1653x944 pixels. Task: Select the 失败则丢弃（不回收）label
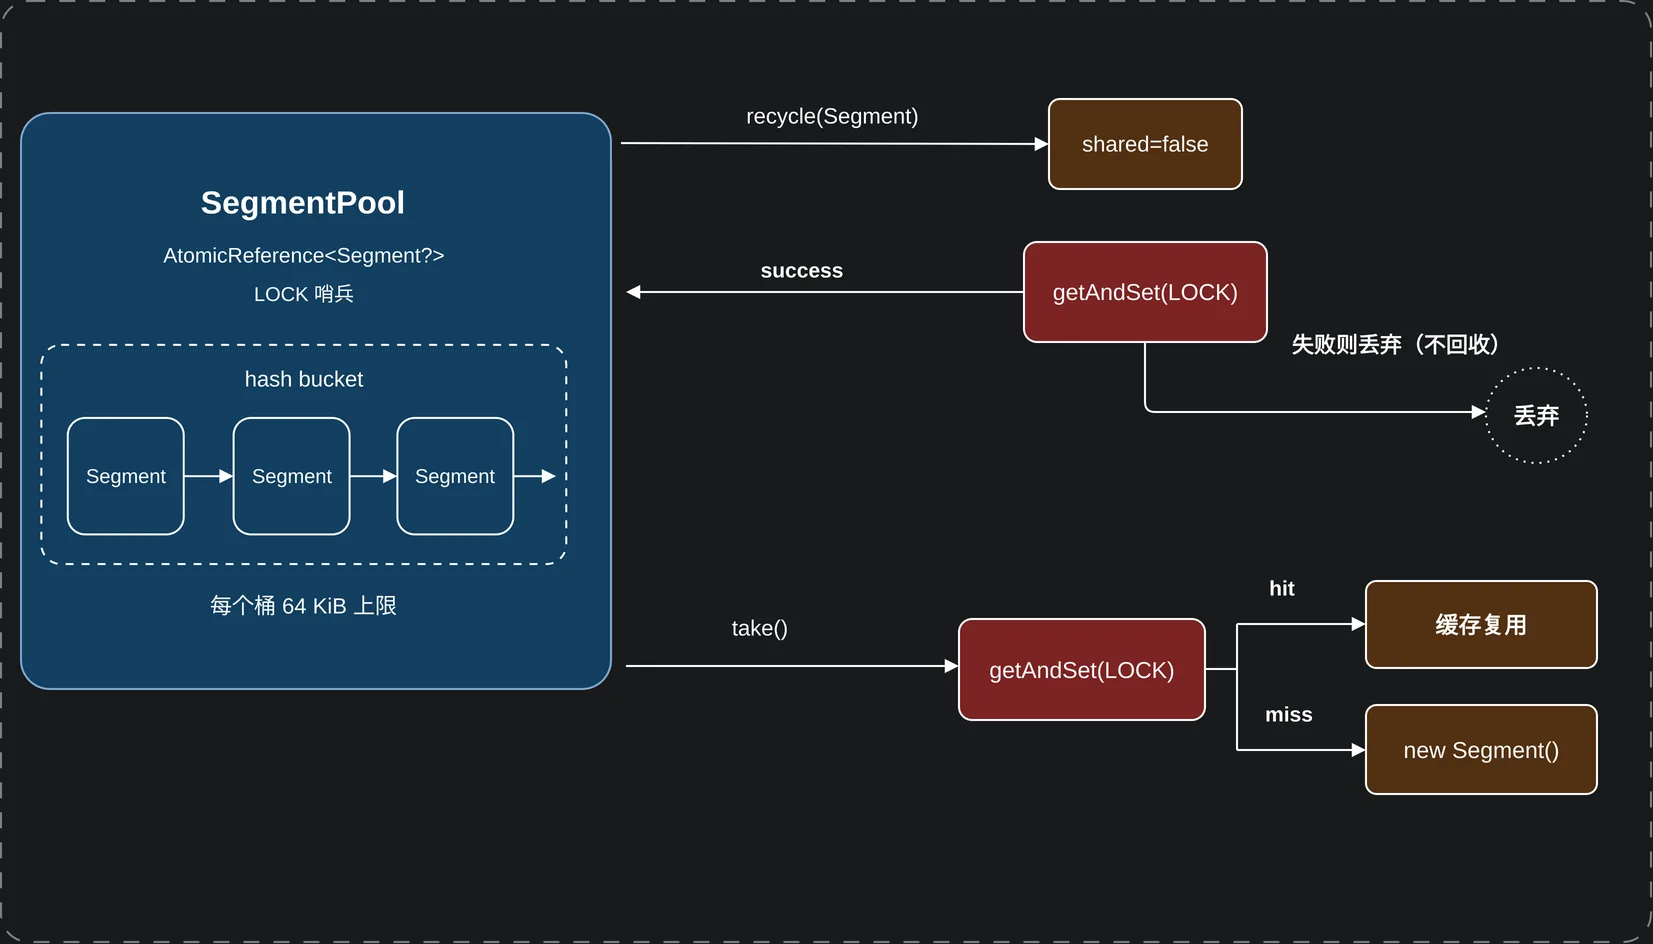1396,345
